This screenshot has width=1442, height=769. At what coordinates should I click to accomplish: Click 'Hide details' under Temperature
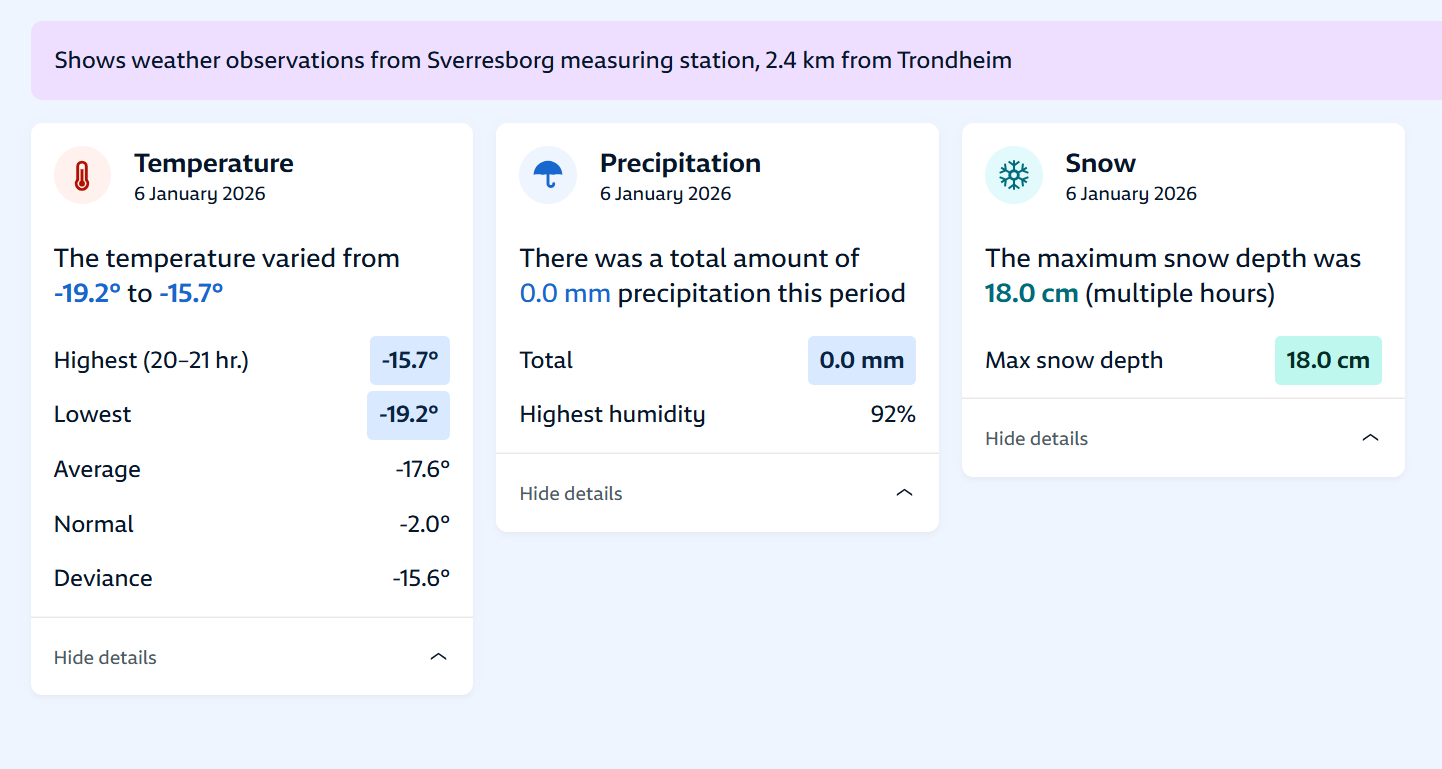click(105, 657)
